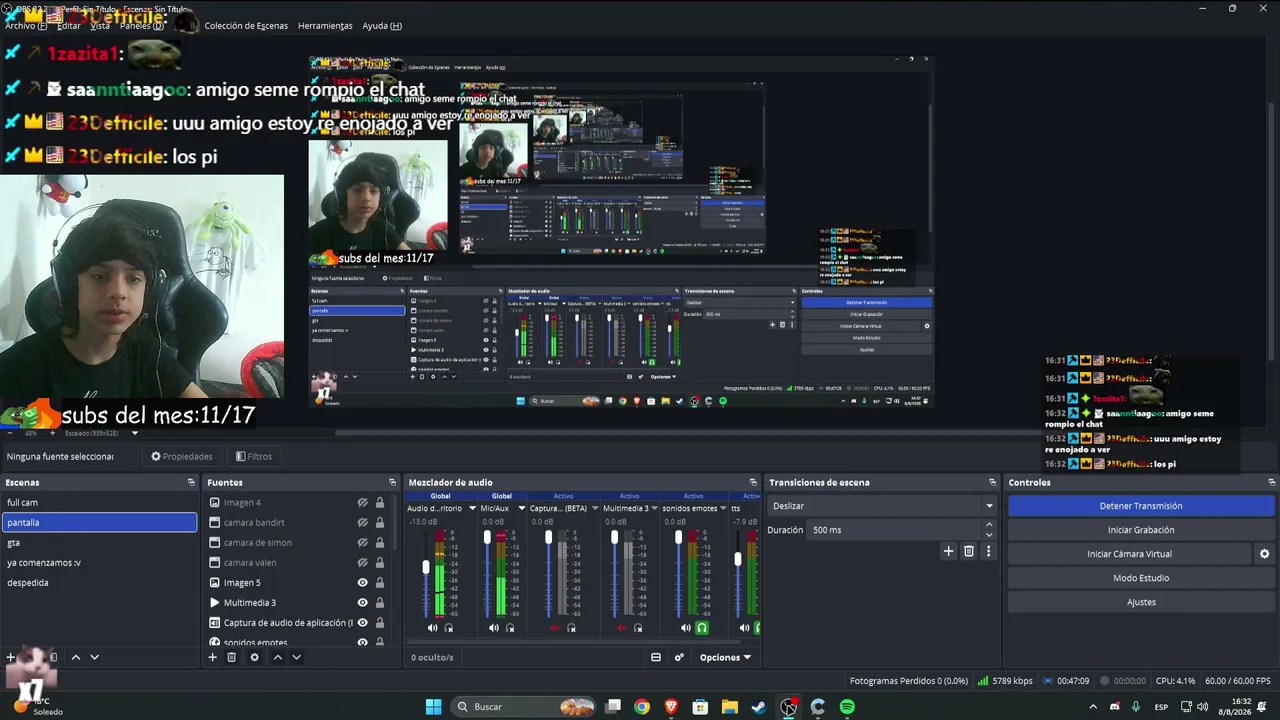The image size is (1280, 720).
Task: Mute the Audio del escritorio channel
Action: point(433,628)
